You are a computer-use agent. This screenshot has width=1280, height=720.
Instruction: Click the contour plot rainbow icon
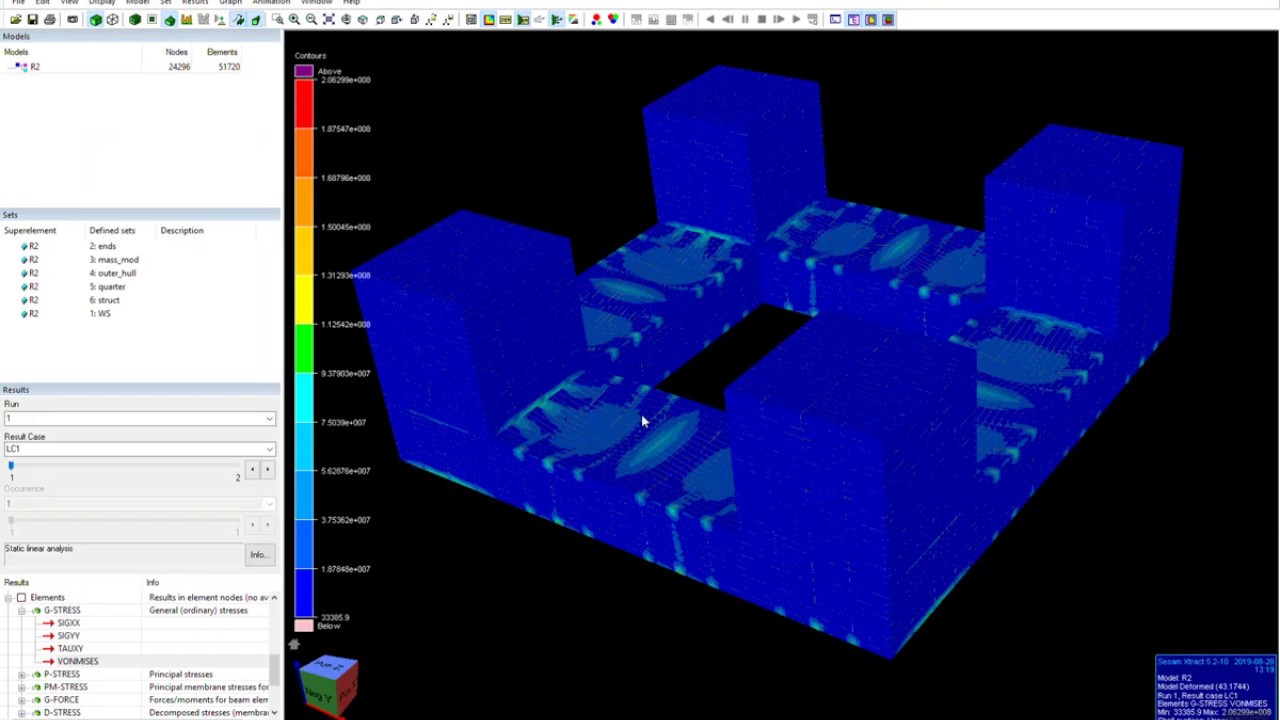click(489, 19)
